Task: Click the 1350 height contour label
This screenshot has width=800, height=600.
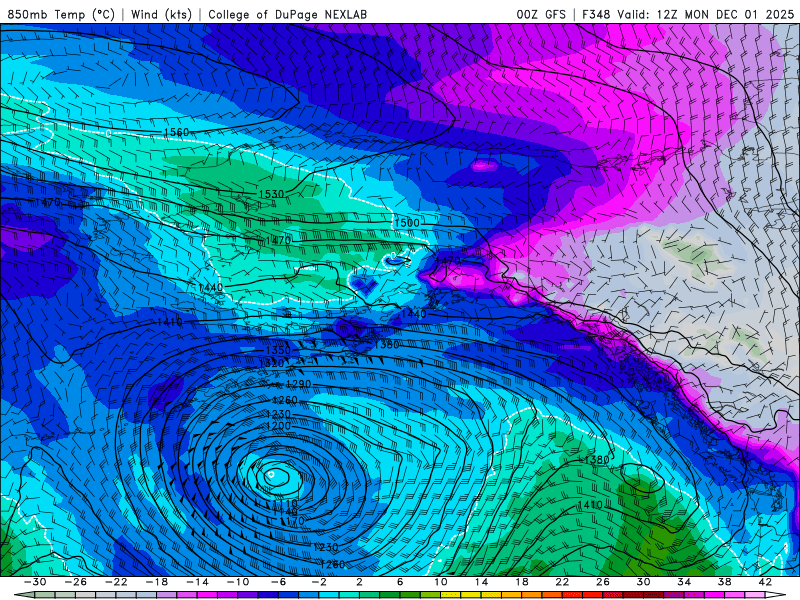Action: 278,351
